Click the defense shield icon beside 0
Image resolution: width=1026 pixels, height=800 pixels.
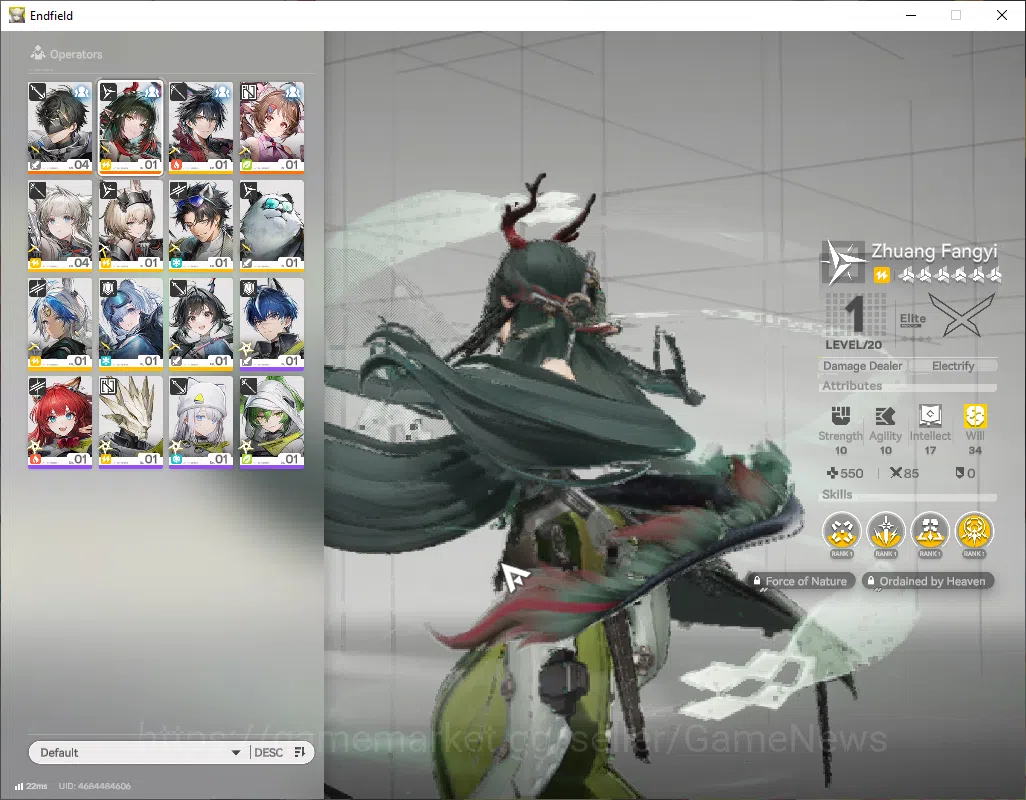click(960, 473)
